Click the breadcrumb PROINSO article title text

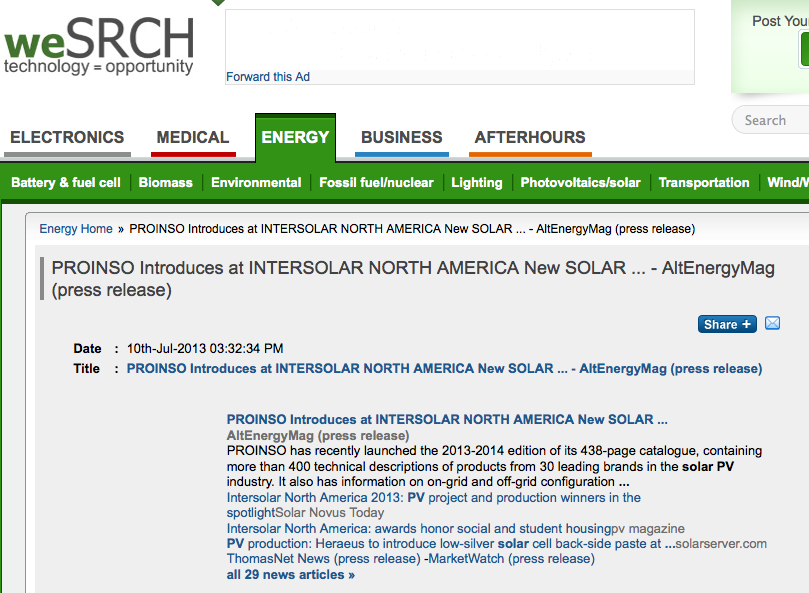pos(412,229)
